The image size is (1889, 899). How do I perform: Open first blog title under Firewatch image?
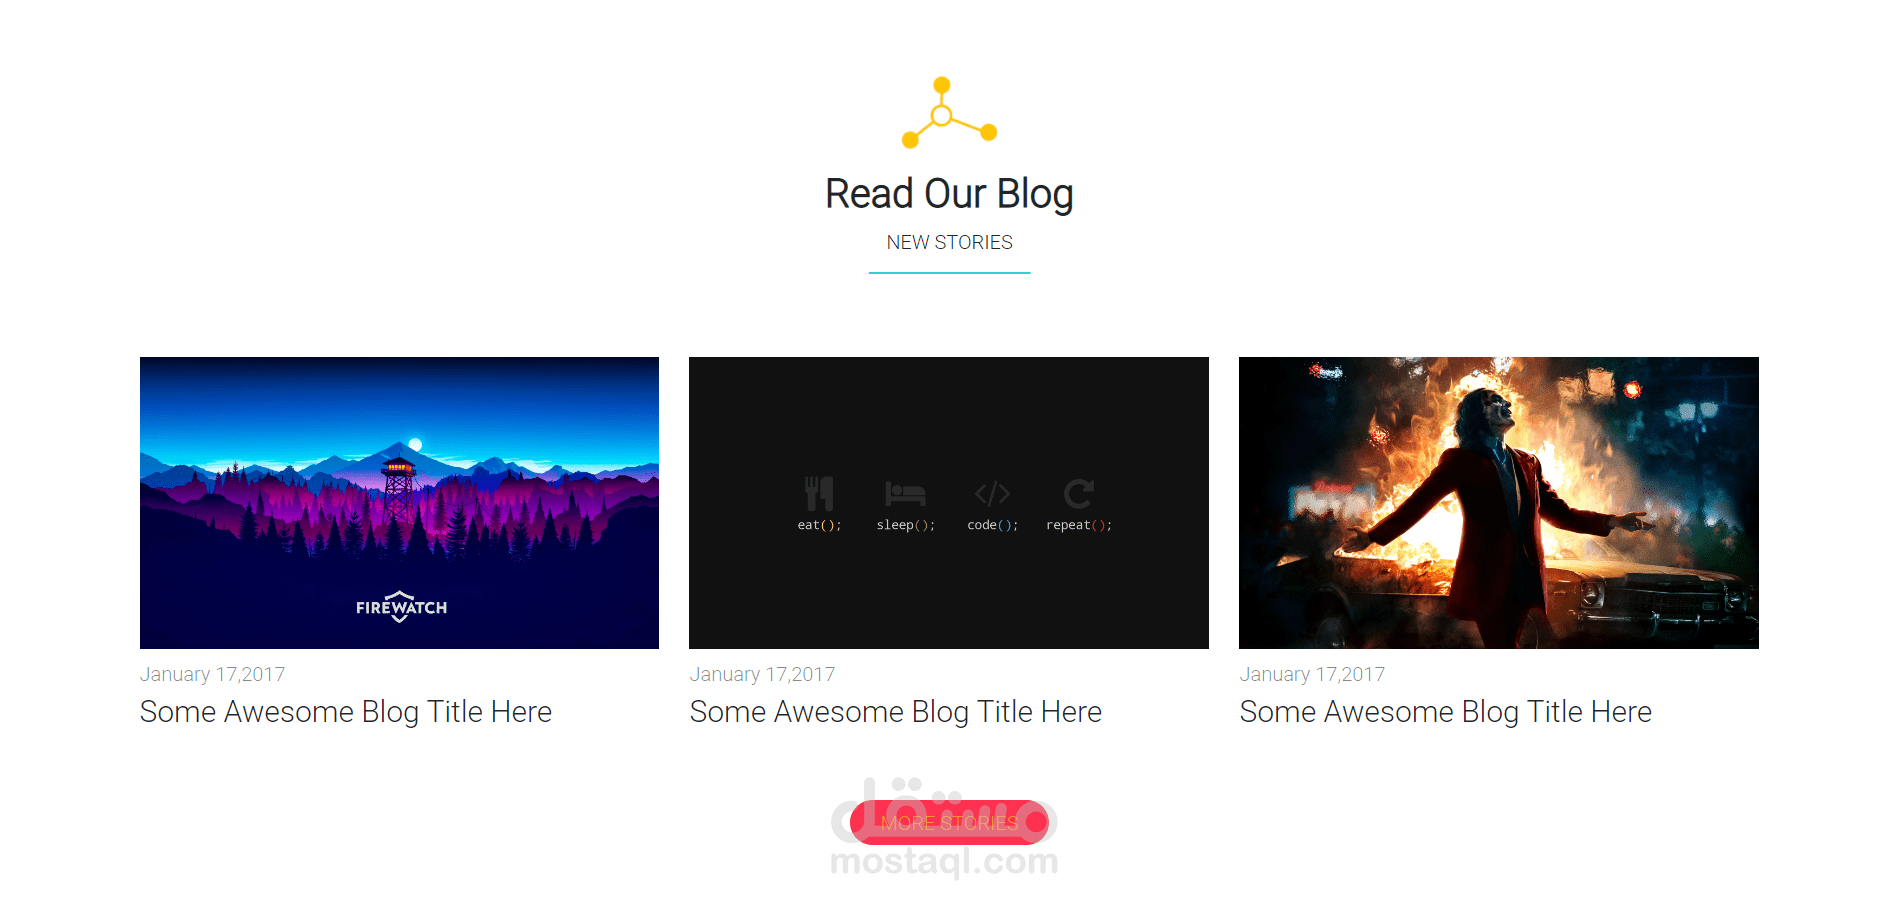click(x=346, y=712)
